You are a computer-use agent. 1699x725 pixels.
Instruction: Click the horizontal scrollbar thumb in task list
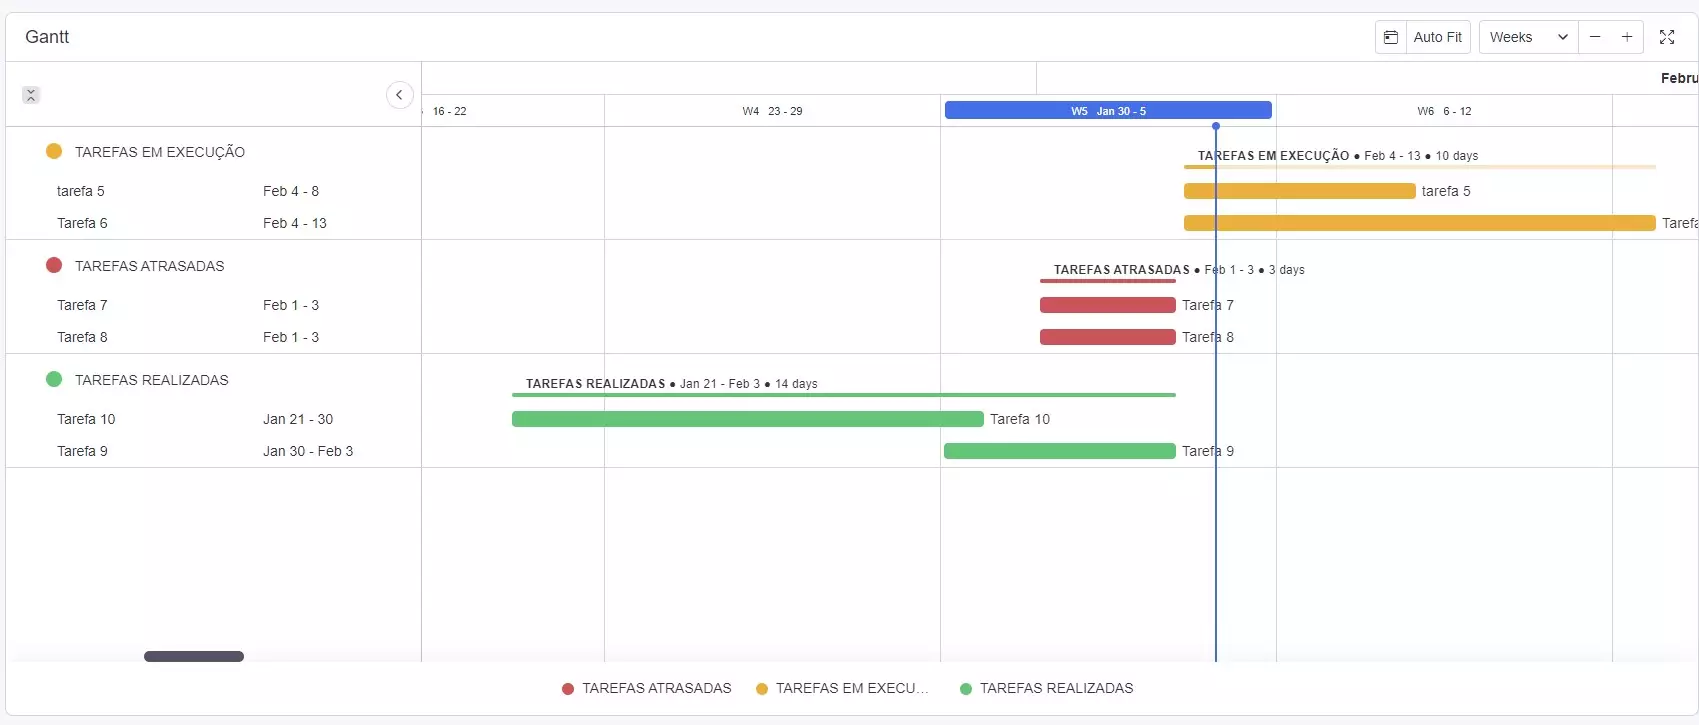tap(194, 657)
